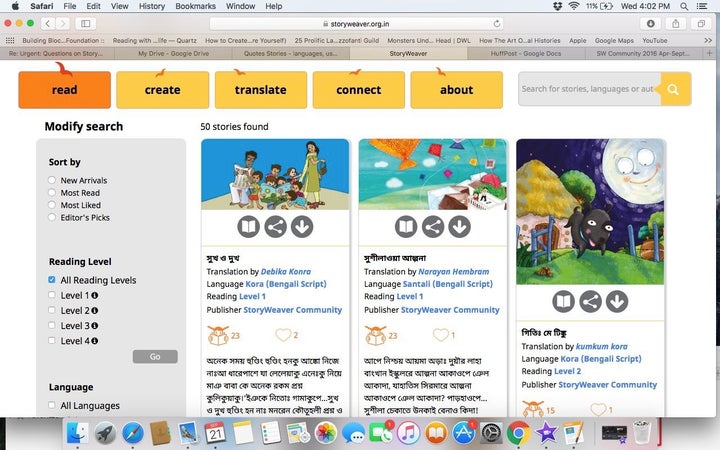The image size is (720, 450).
Task: Click Level 2 info icon
Action: pos(95,310)
